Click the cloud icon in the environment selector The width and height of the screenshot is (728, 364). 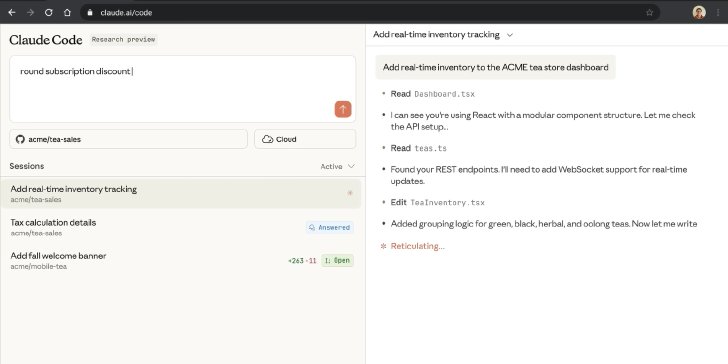(267, 139)
